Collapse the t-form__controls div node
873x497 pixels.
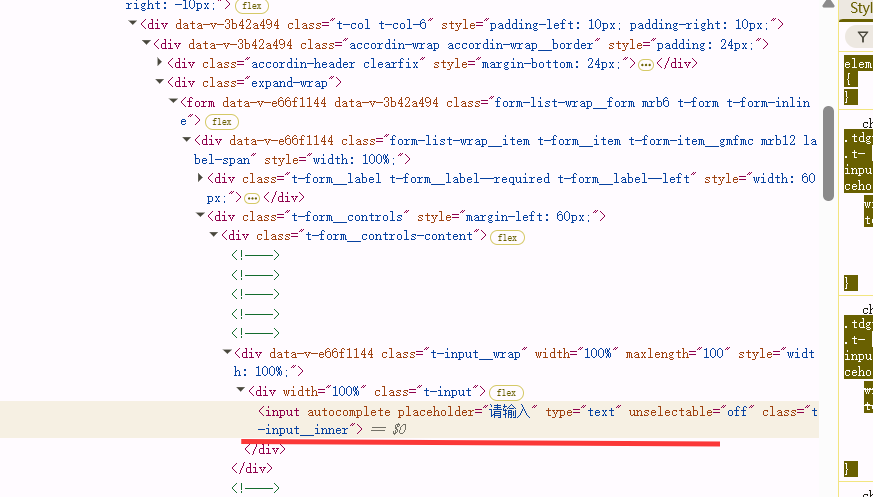pos(200,215)
